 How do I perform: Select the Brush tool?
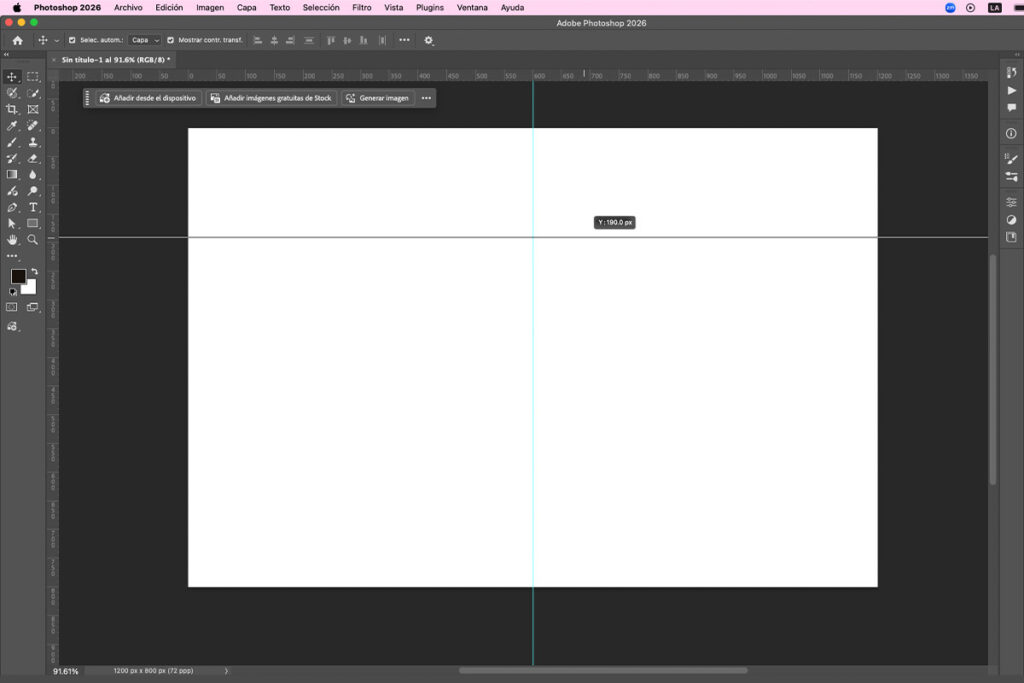pyautogui.click(x=12, y=143)
